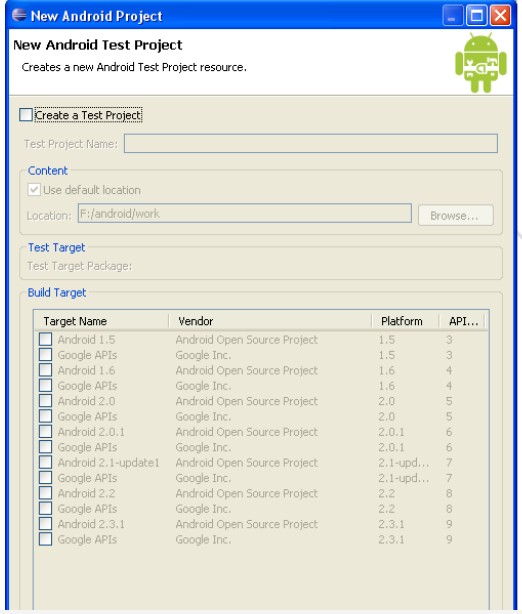
Task: Toggle the Use default location checkbox
Action: [34, 190]
